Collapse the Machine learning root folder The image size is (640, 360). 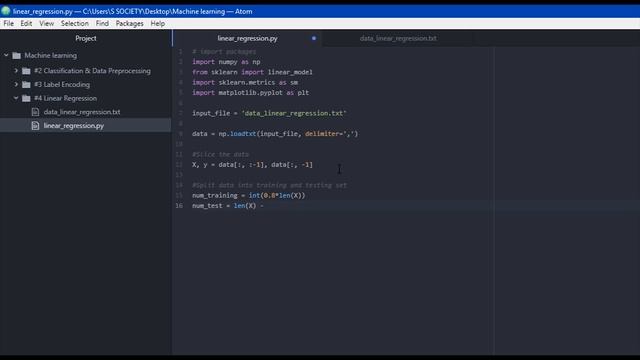coord(6,55)
